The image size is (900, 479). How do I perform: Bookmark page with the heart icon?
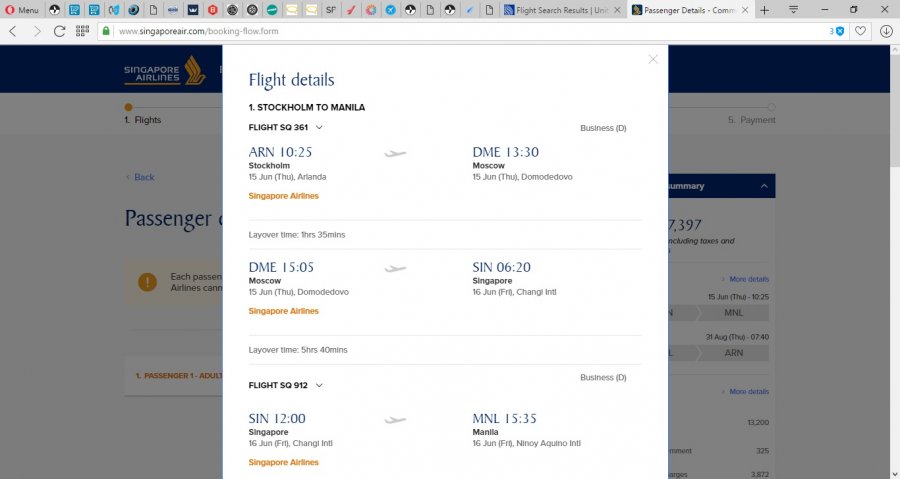pyautogui.click(x=860, y=31)
